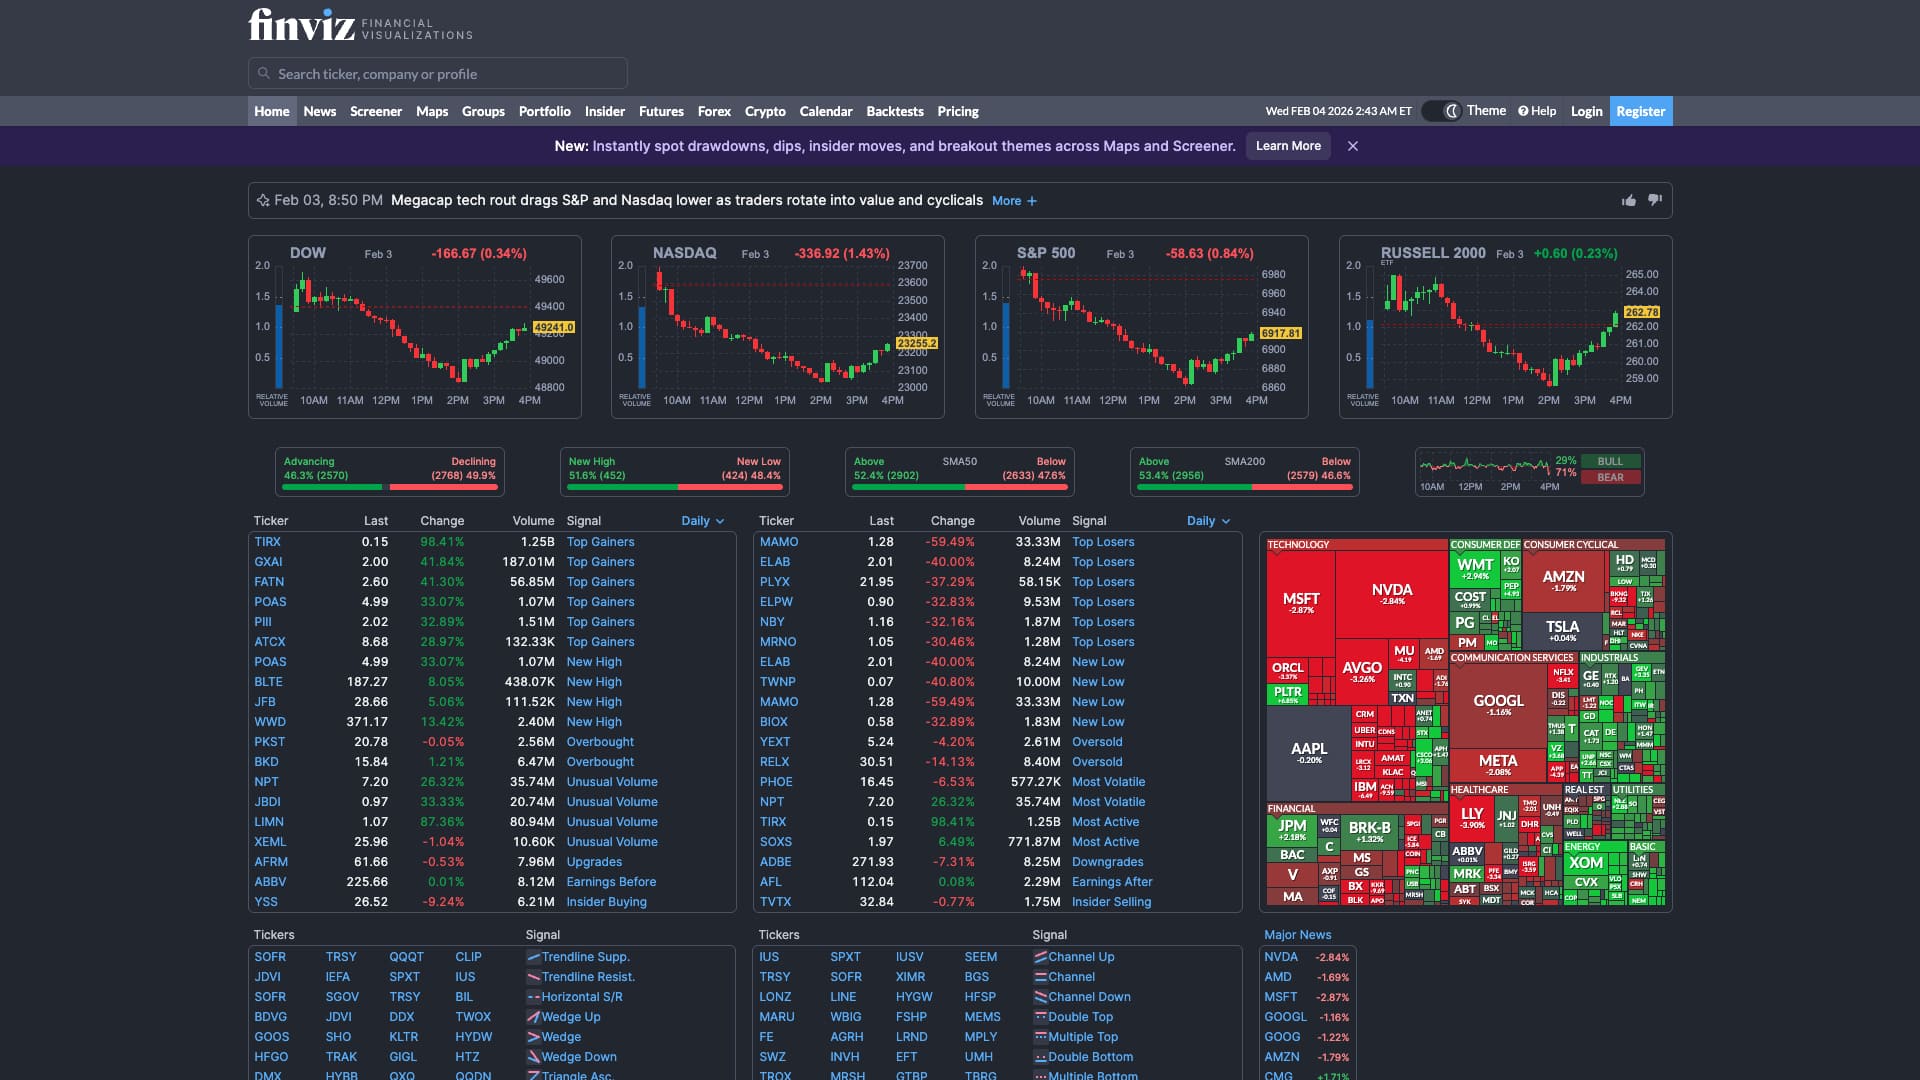Click the Double Top pattern icon
1920x1080 pixels.
coord(1040,1017)
